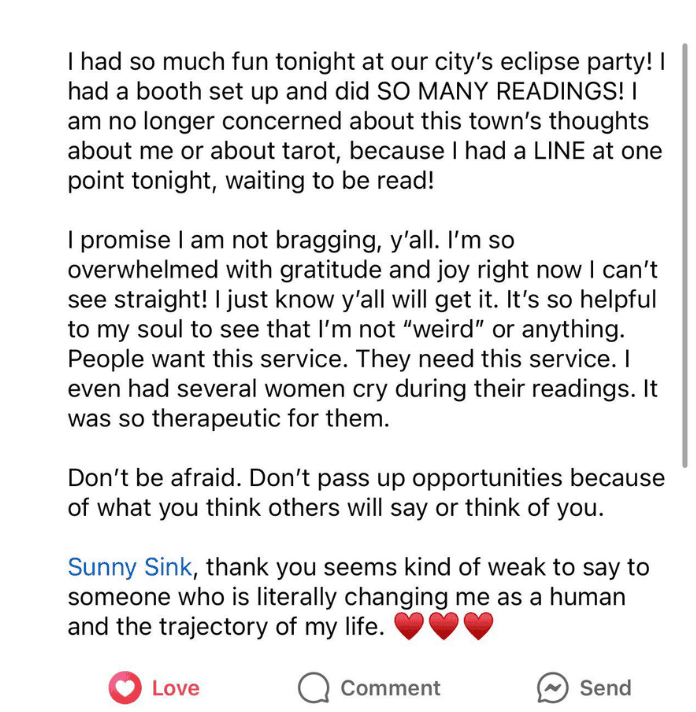Click the "Don't be afraid" paragraph
This screenshot has height=712, width=696.
(364, 492)
